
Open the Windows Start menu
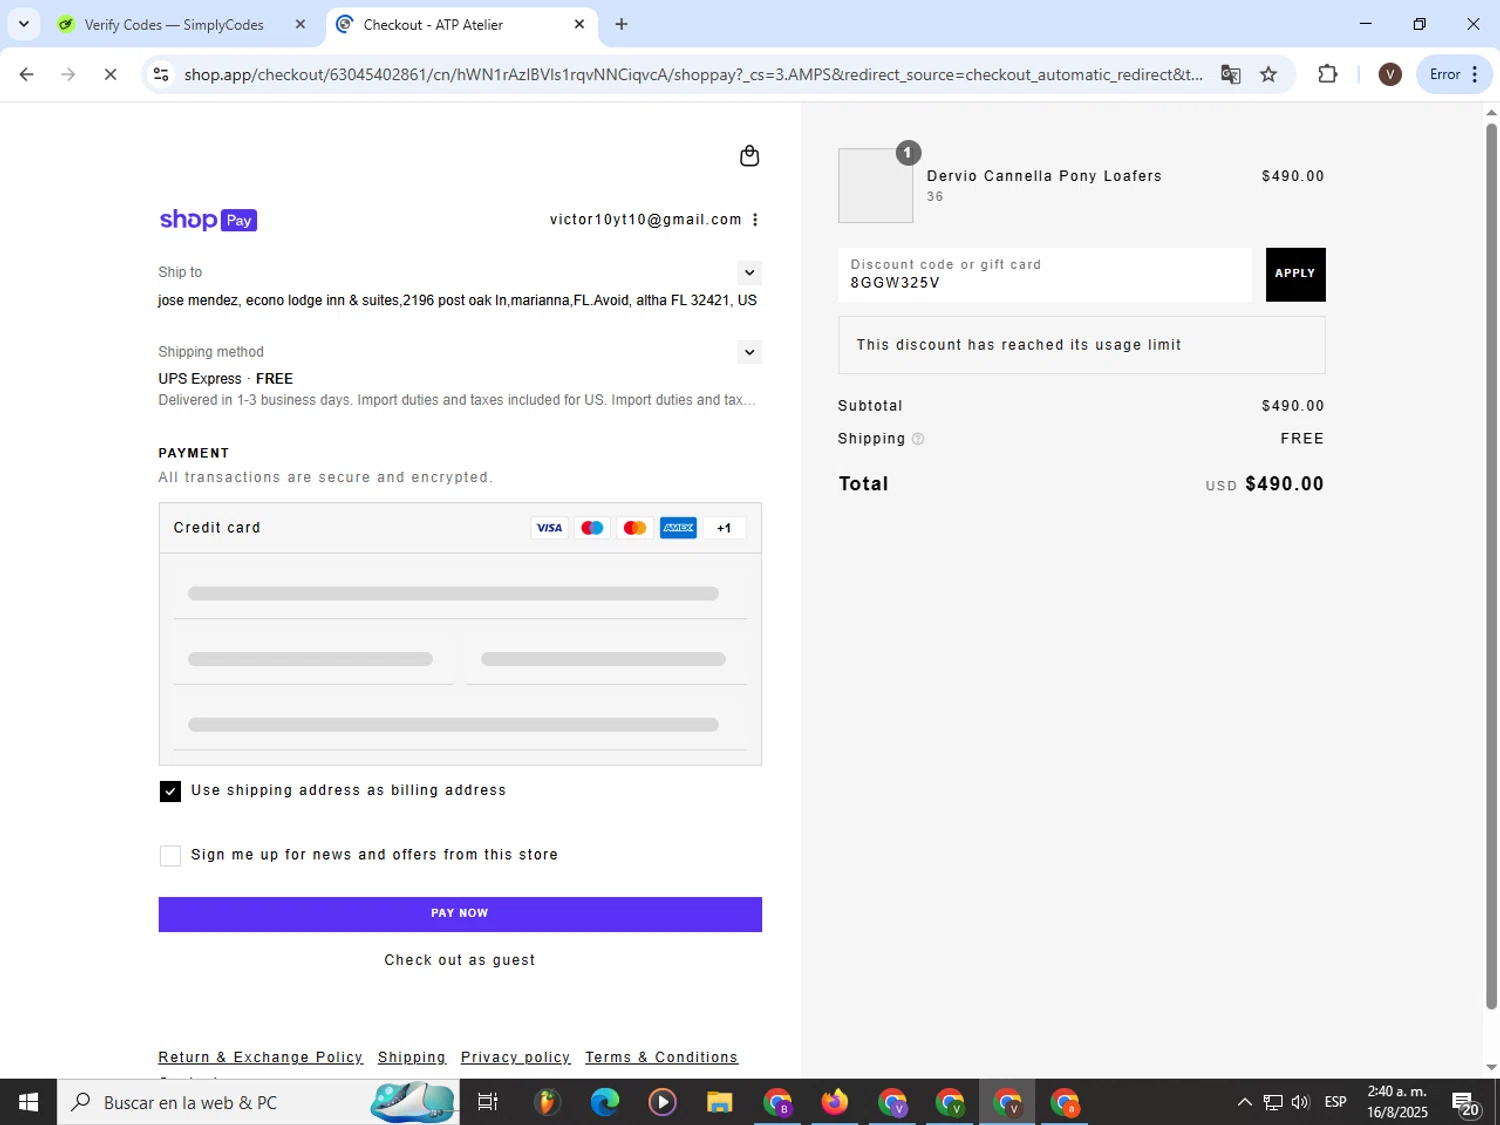coord(28,1102)
